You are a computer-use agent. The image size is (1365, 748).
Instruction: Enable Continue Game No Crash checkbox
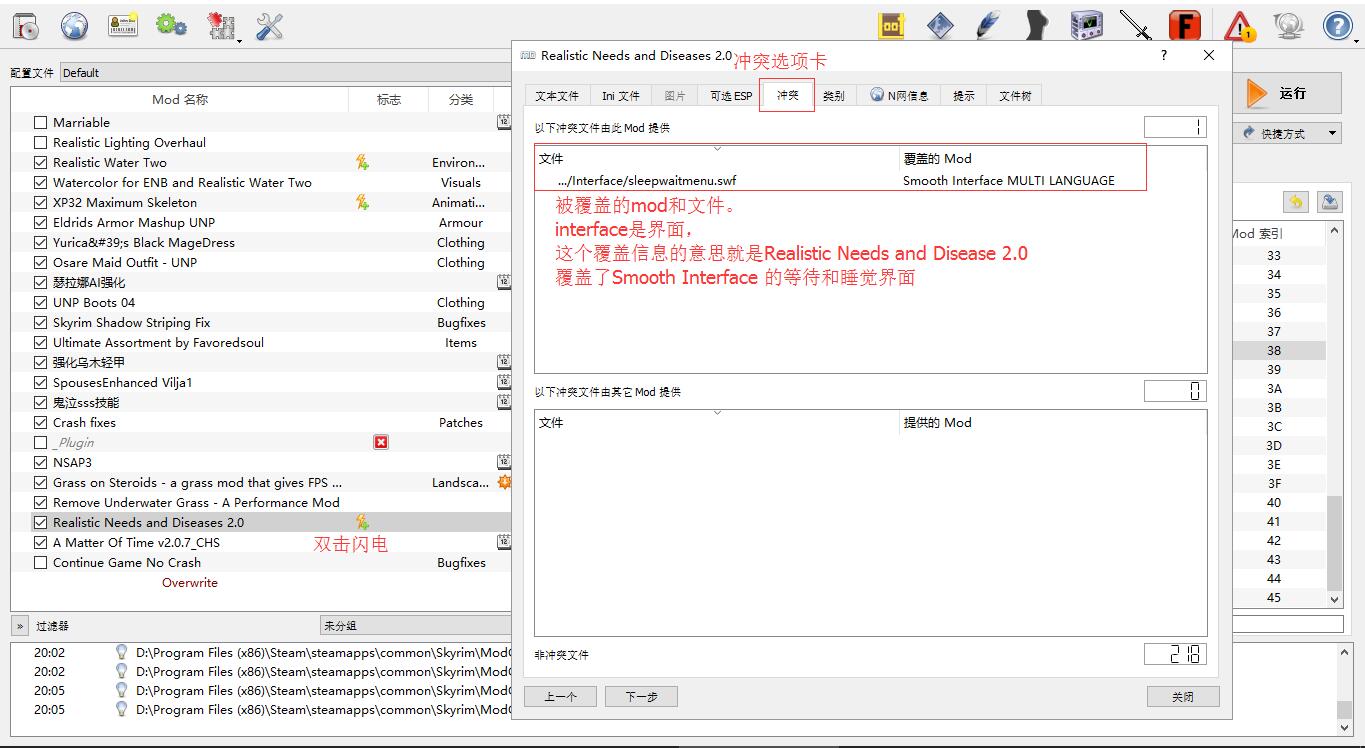click(x=40, y=562)
